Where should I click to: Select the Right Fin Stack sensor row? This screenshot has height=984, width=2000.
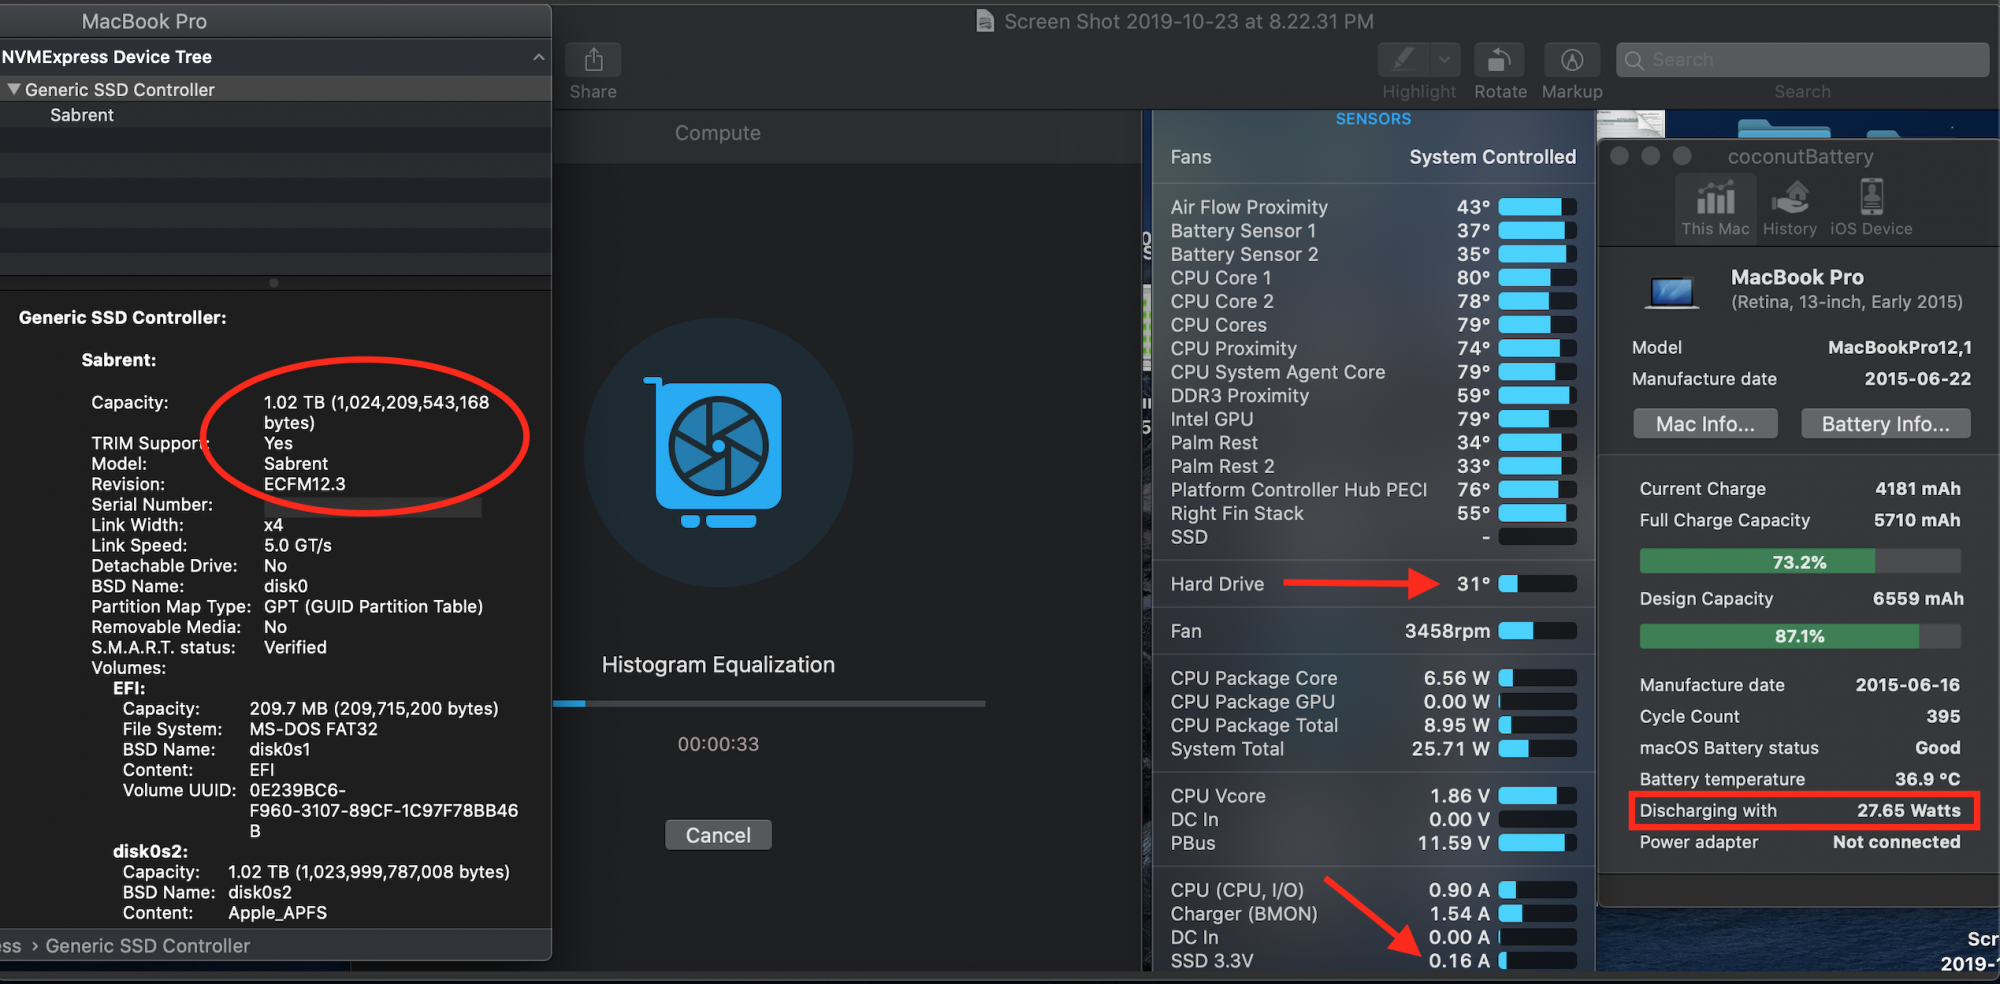pyautogui.click(x=1373, y=514)
